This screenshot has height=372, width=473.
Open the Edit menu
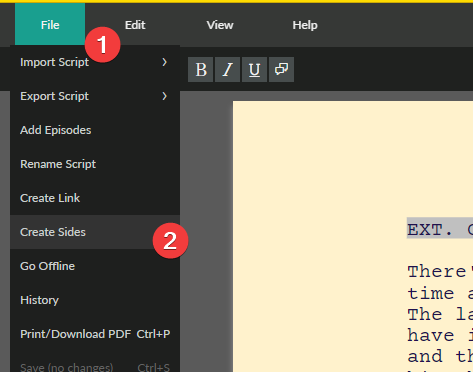(135, 25)
